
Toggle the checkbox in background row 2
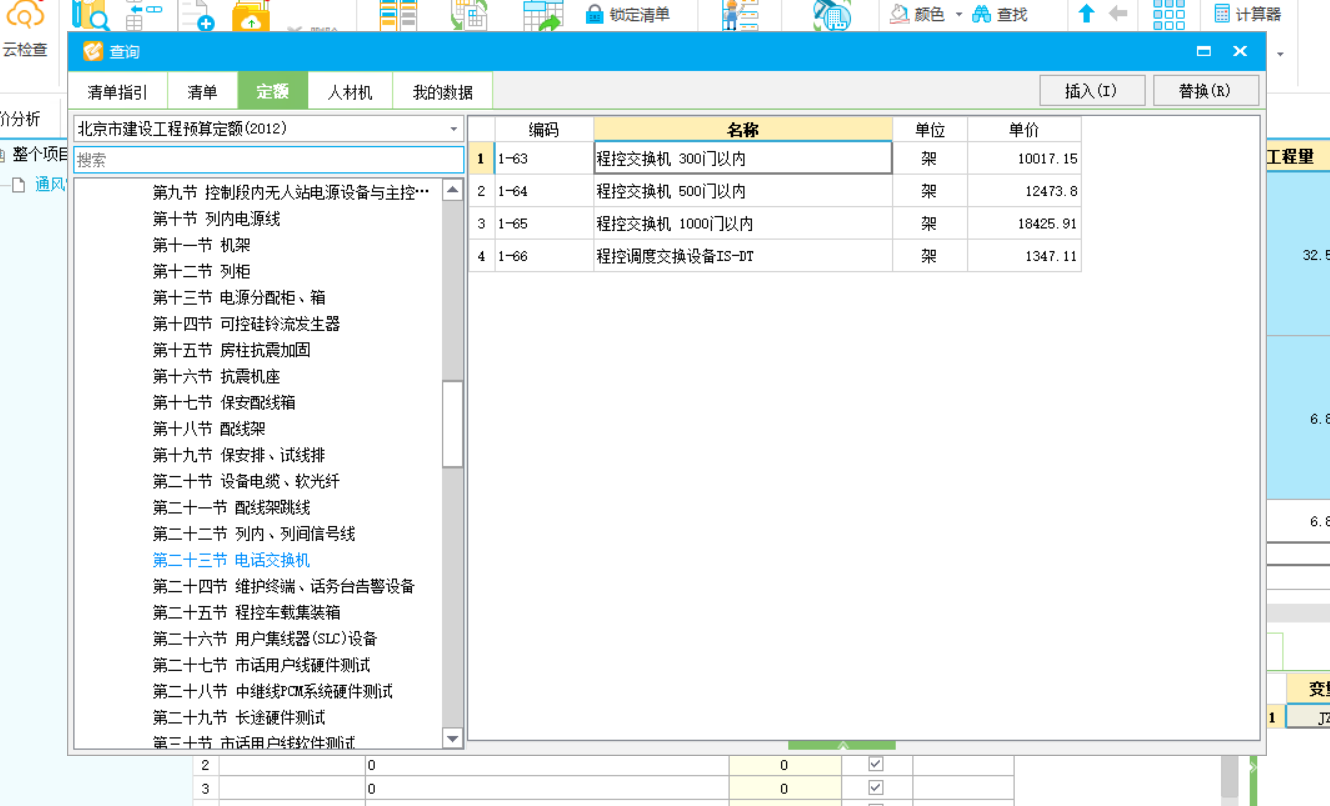click(876, 763)
